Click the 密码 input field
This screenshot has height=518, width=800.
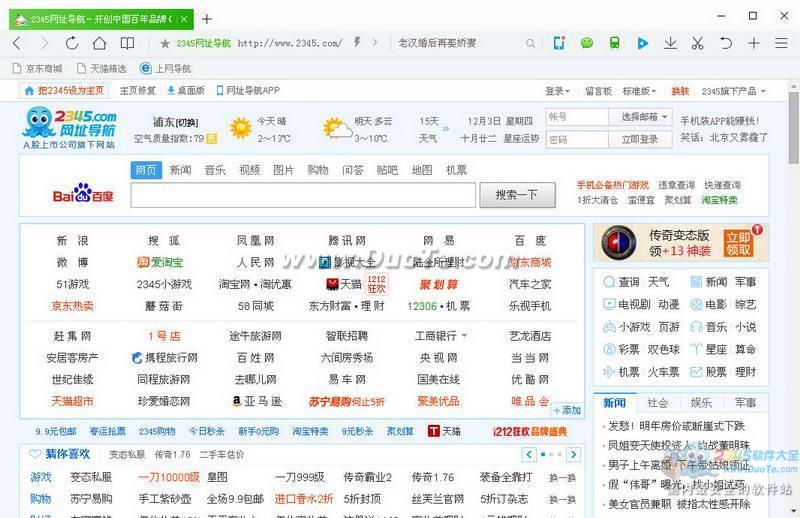tap(577, 139)
